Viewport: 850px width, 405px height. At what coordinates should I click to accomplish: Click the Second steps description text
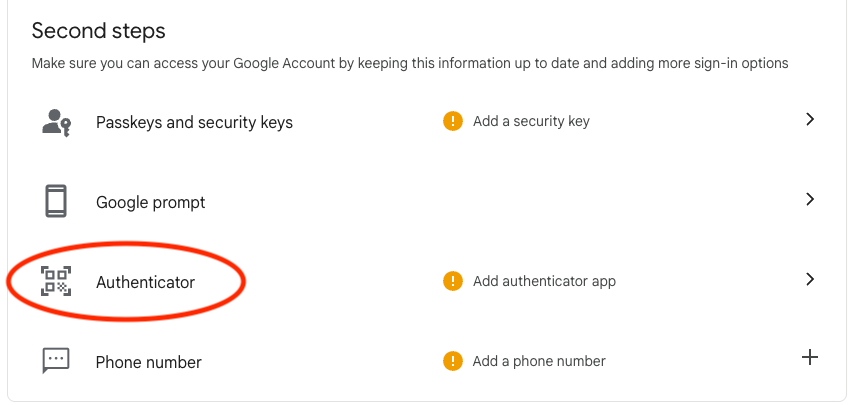(410, 63)
